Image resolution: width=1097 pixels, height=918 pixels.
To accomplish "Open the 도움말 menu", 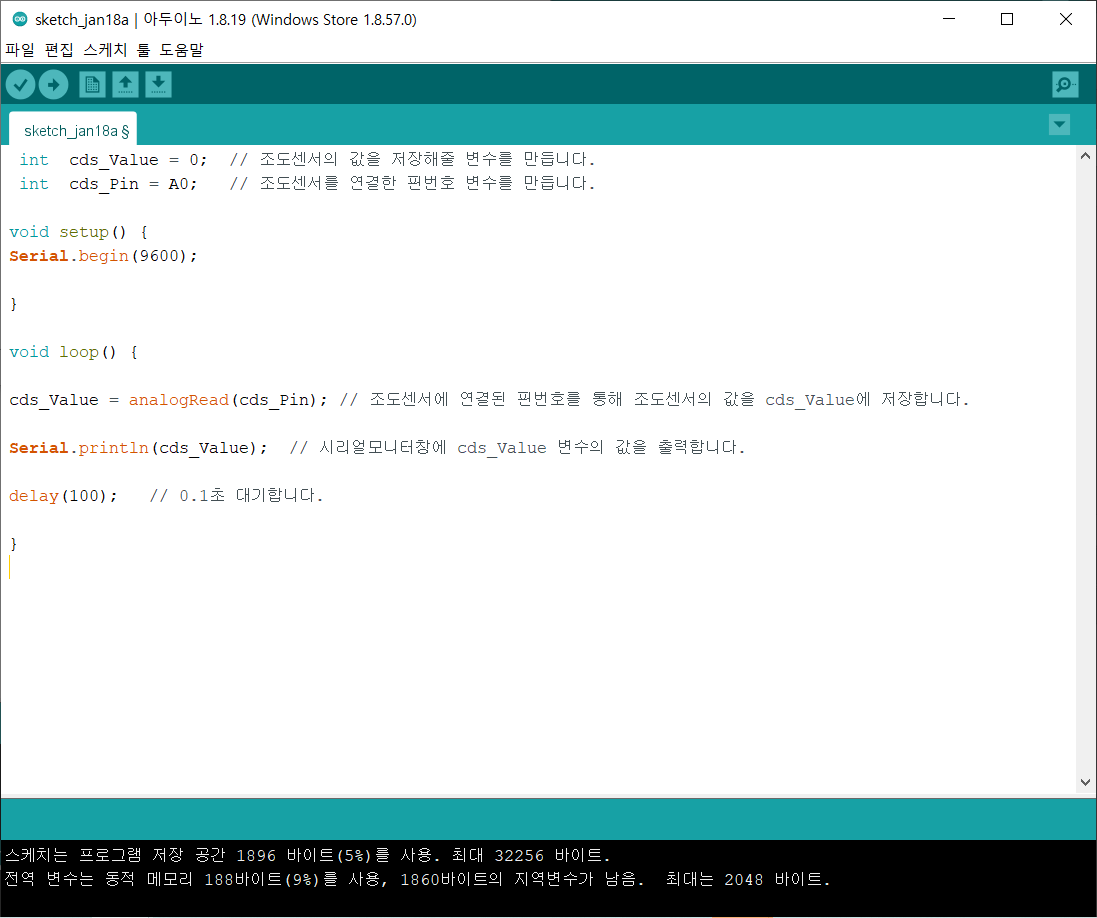I will click(181, 50).
